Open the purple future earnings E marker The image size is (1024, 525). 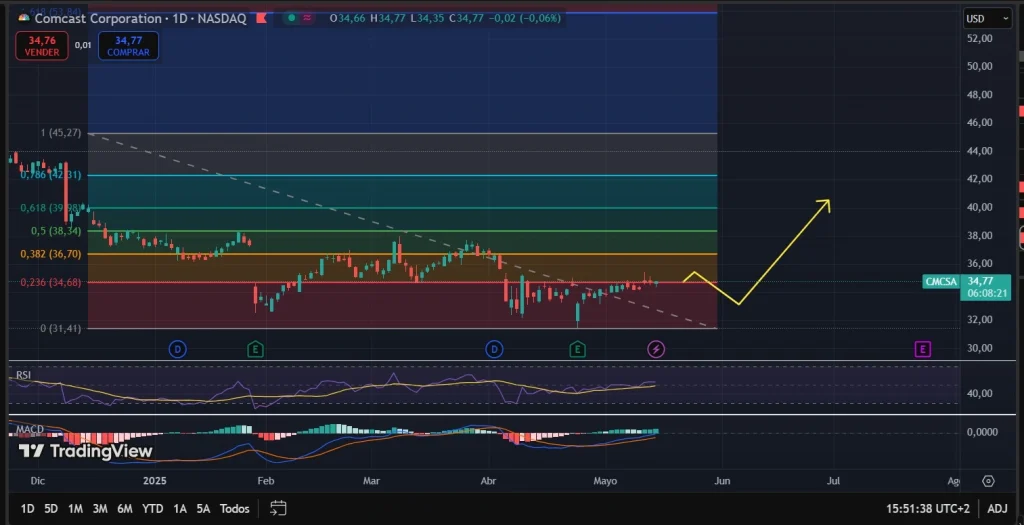click(x=922, y=349)
